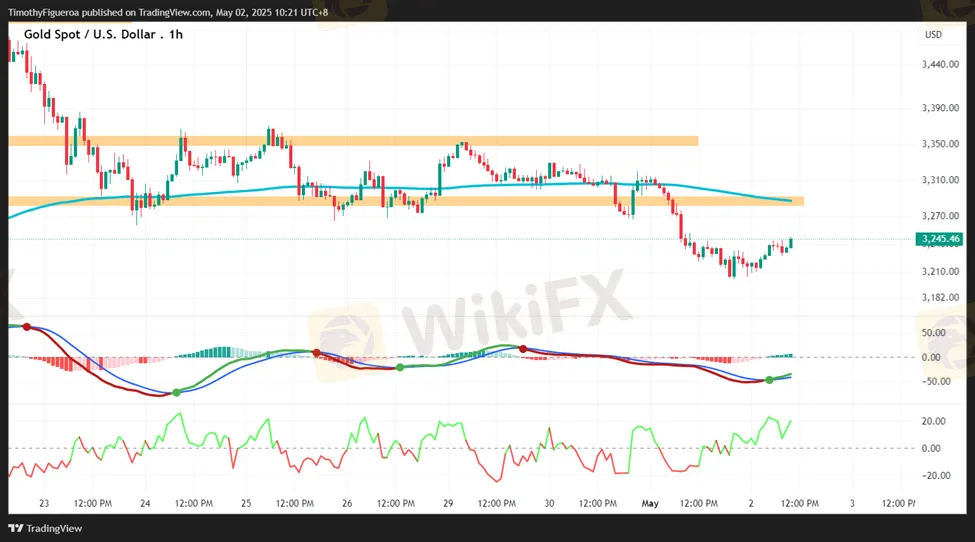Screen dimensions: 975x542
Task: Click the latest green MACD crossover dot
Action: pos(769,380)
